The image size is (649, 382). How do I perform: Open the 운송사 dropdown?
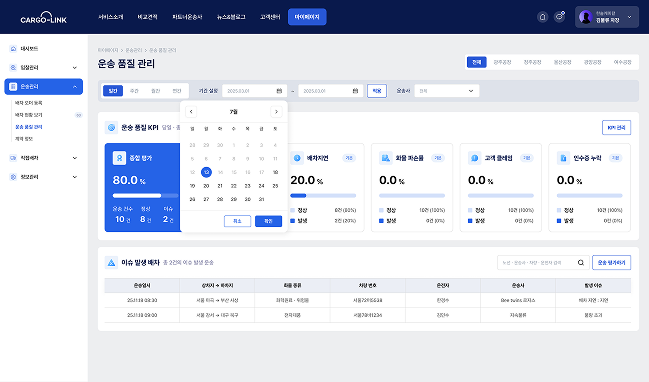447,91
